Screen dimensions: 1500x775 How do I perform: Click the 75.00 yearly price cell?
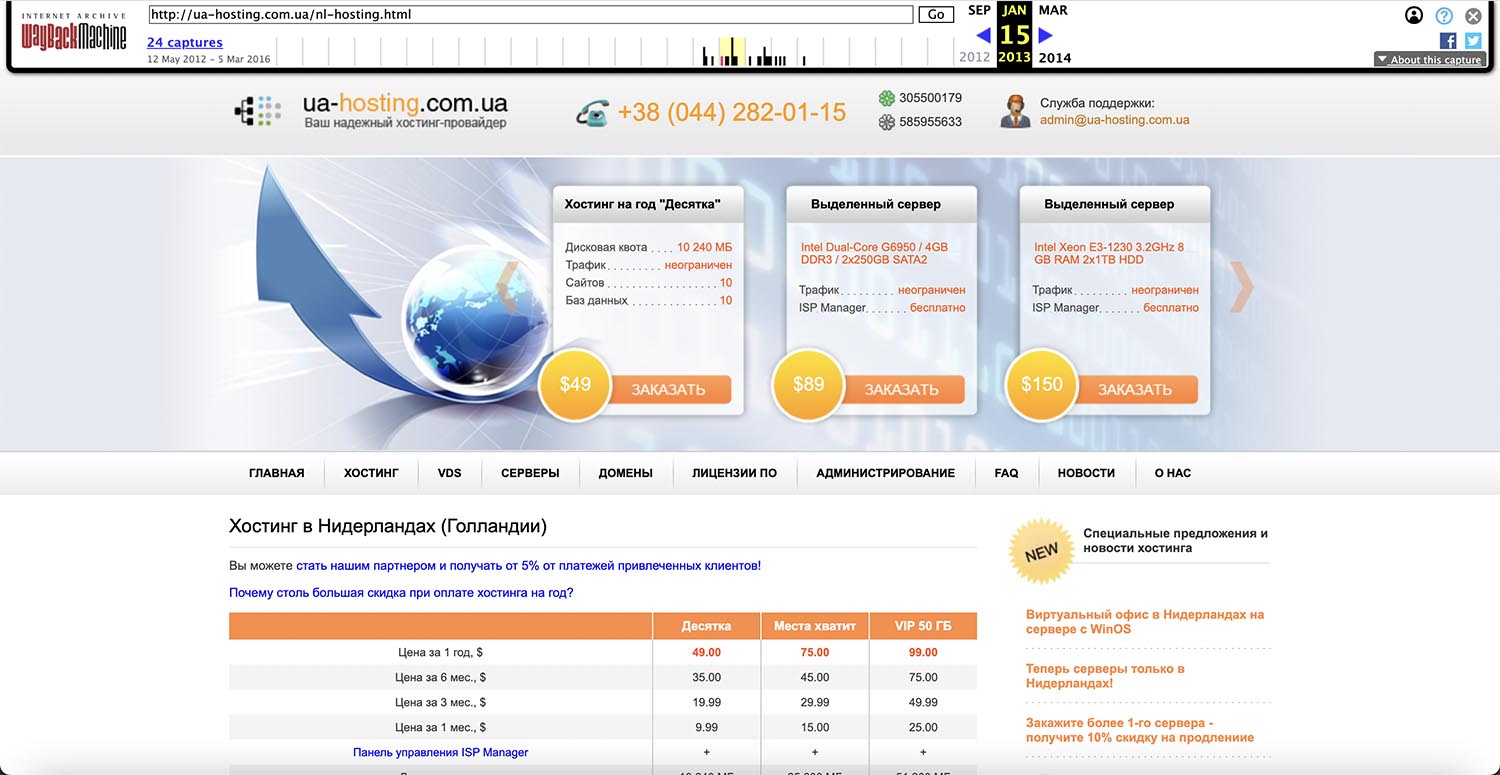[x=815, y=652]
